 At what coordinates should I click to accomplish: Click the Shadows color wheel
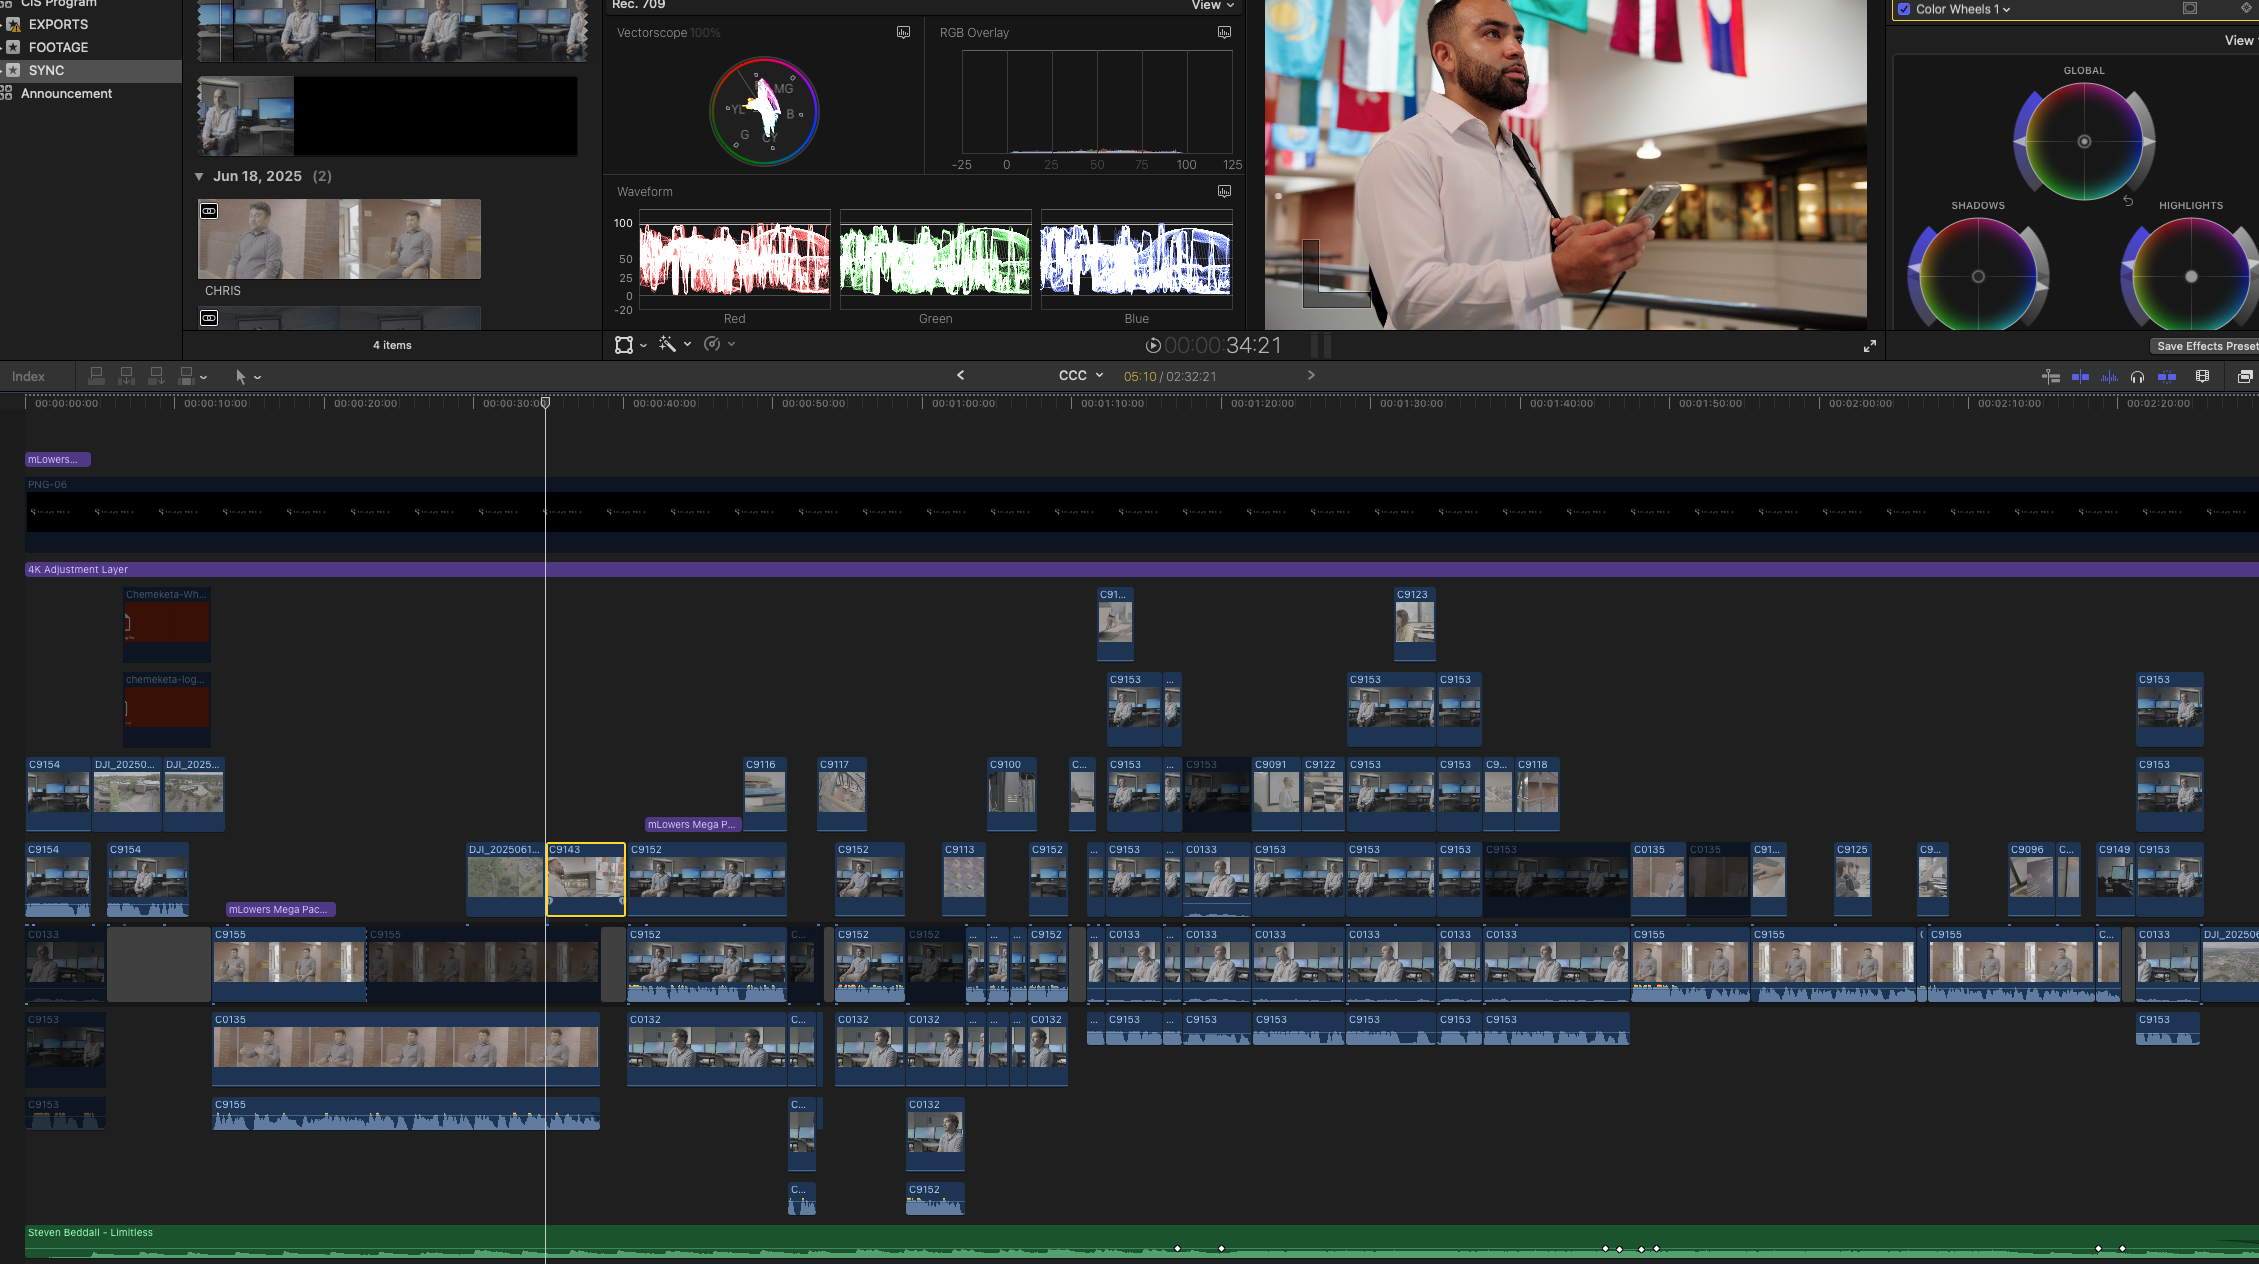pyautogui.click(x=1977, y=275)
